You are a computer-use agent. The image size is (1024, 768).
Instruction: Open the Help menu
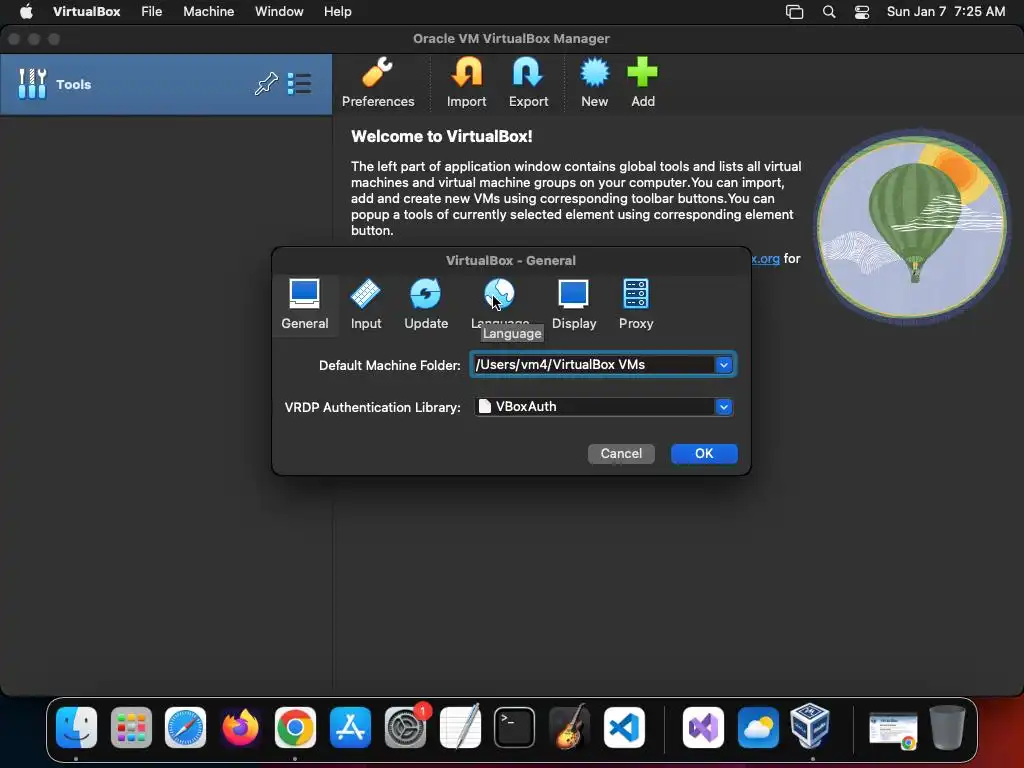click(x=338, y=12)
